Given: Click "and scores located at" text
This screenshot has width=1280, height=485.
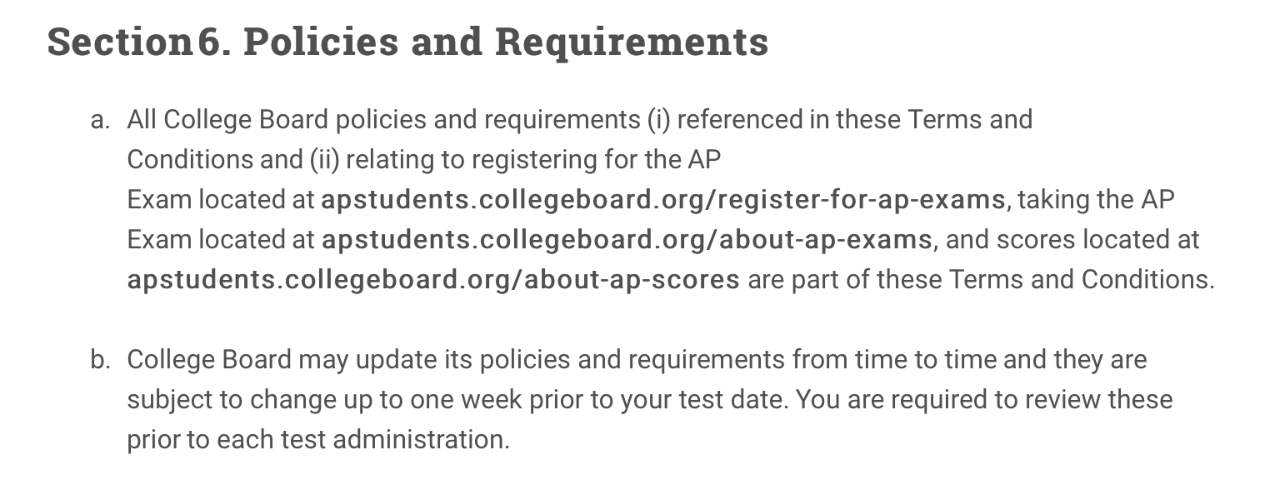Looking at the screenshot, I should [x=1072, y=240].
